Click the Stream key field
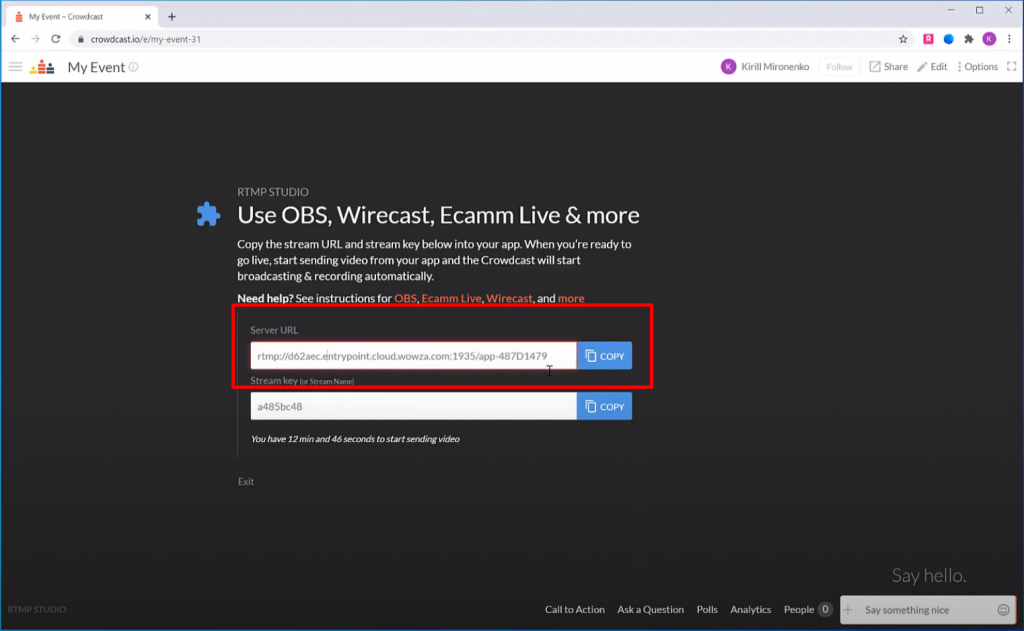The width and height of the screenshot is (1024, 631). pyautogui.click(x=413, y=406)
